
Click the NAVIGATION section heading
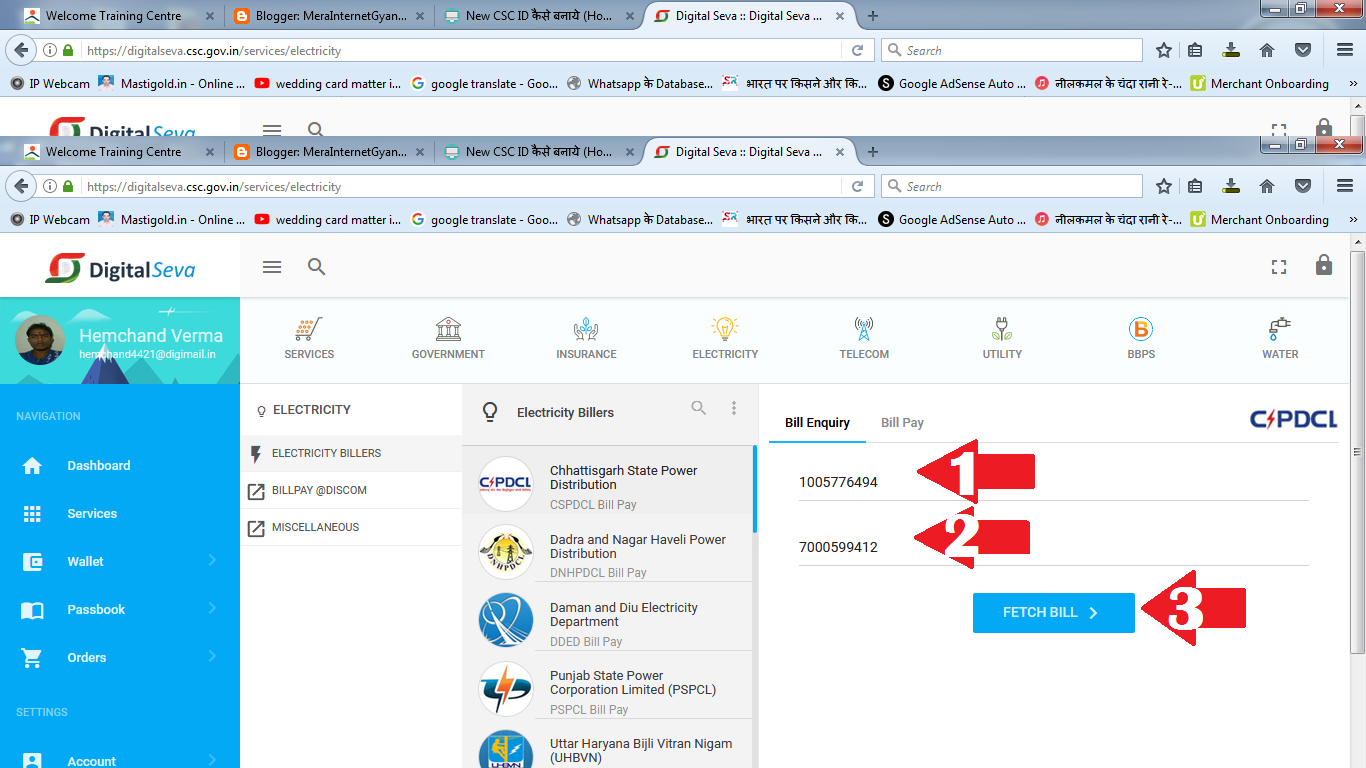(x=48, y=416)
